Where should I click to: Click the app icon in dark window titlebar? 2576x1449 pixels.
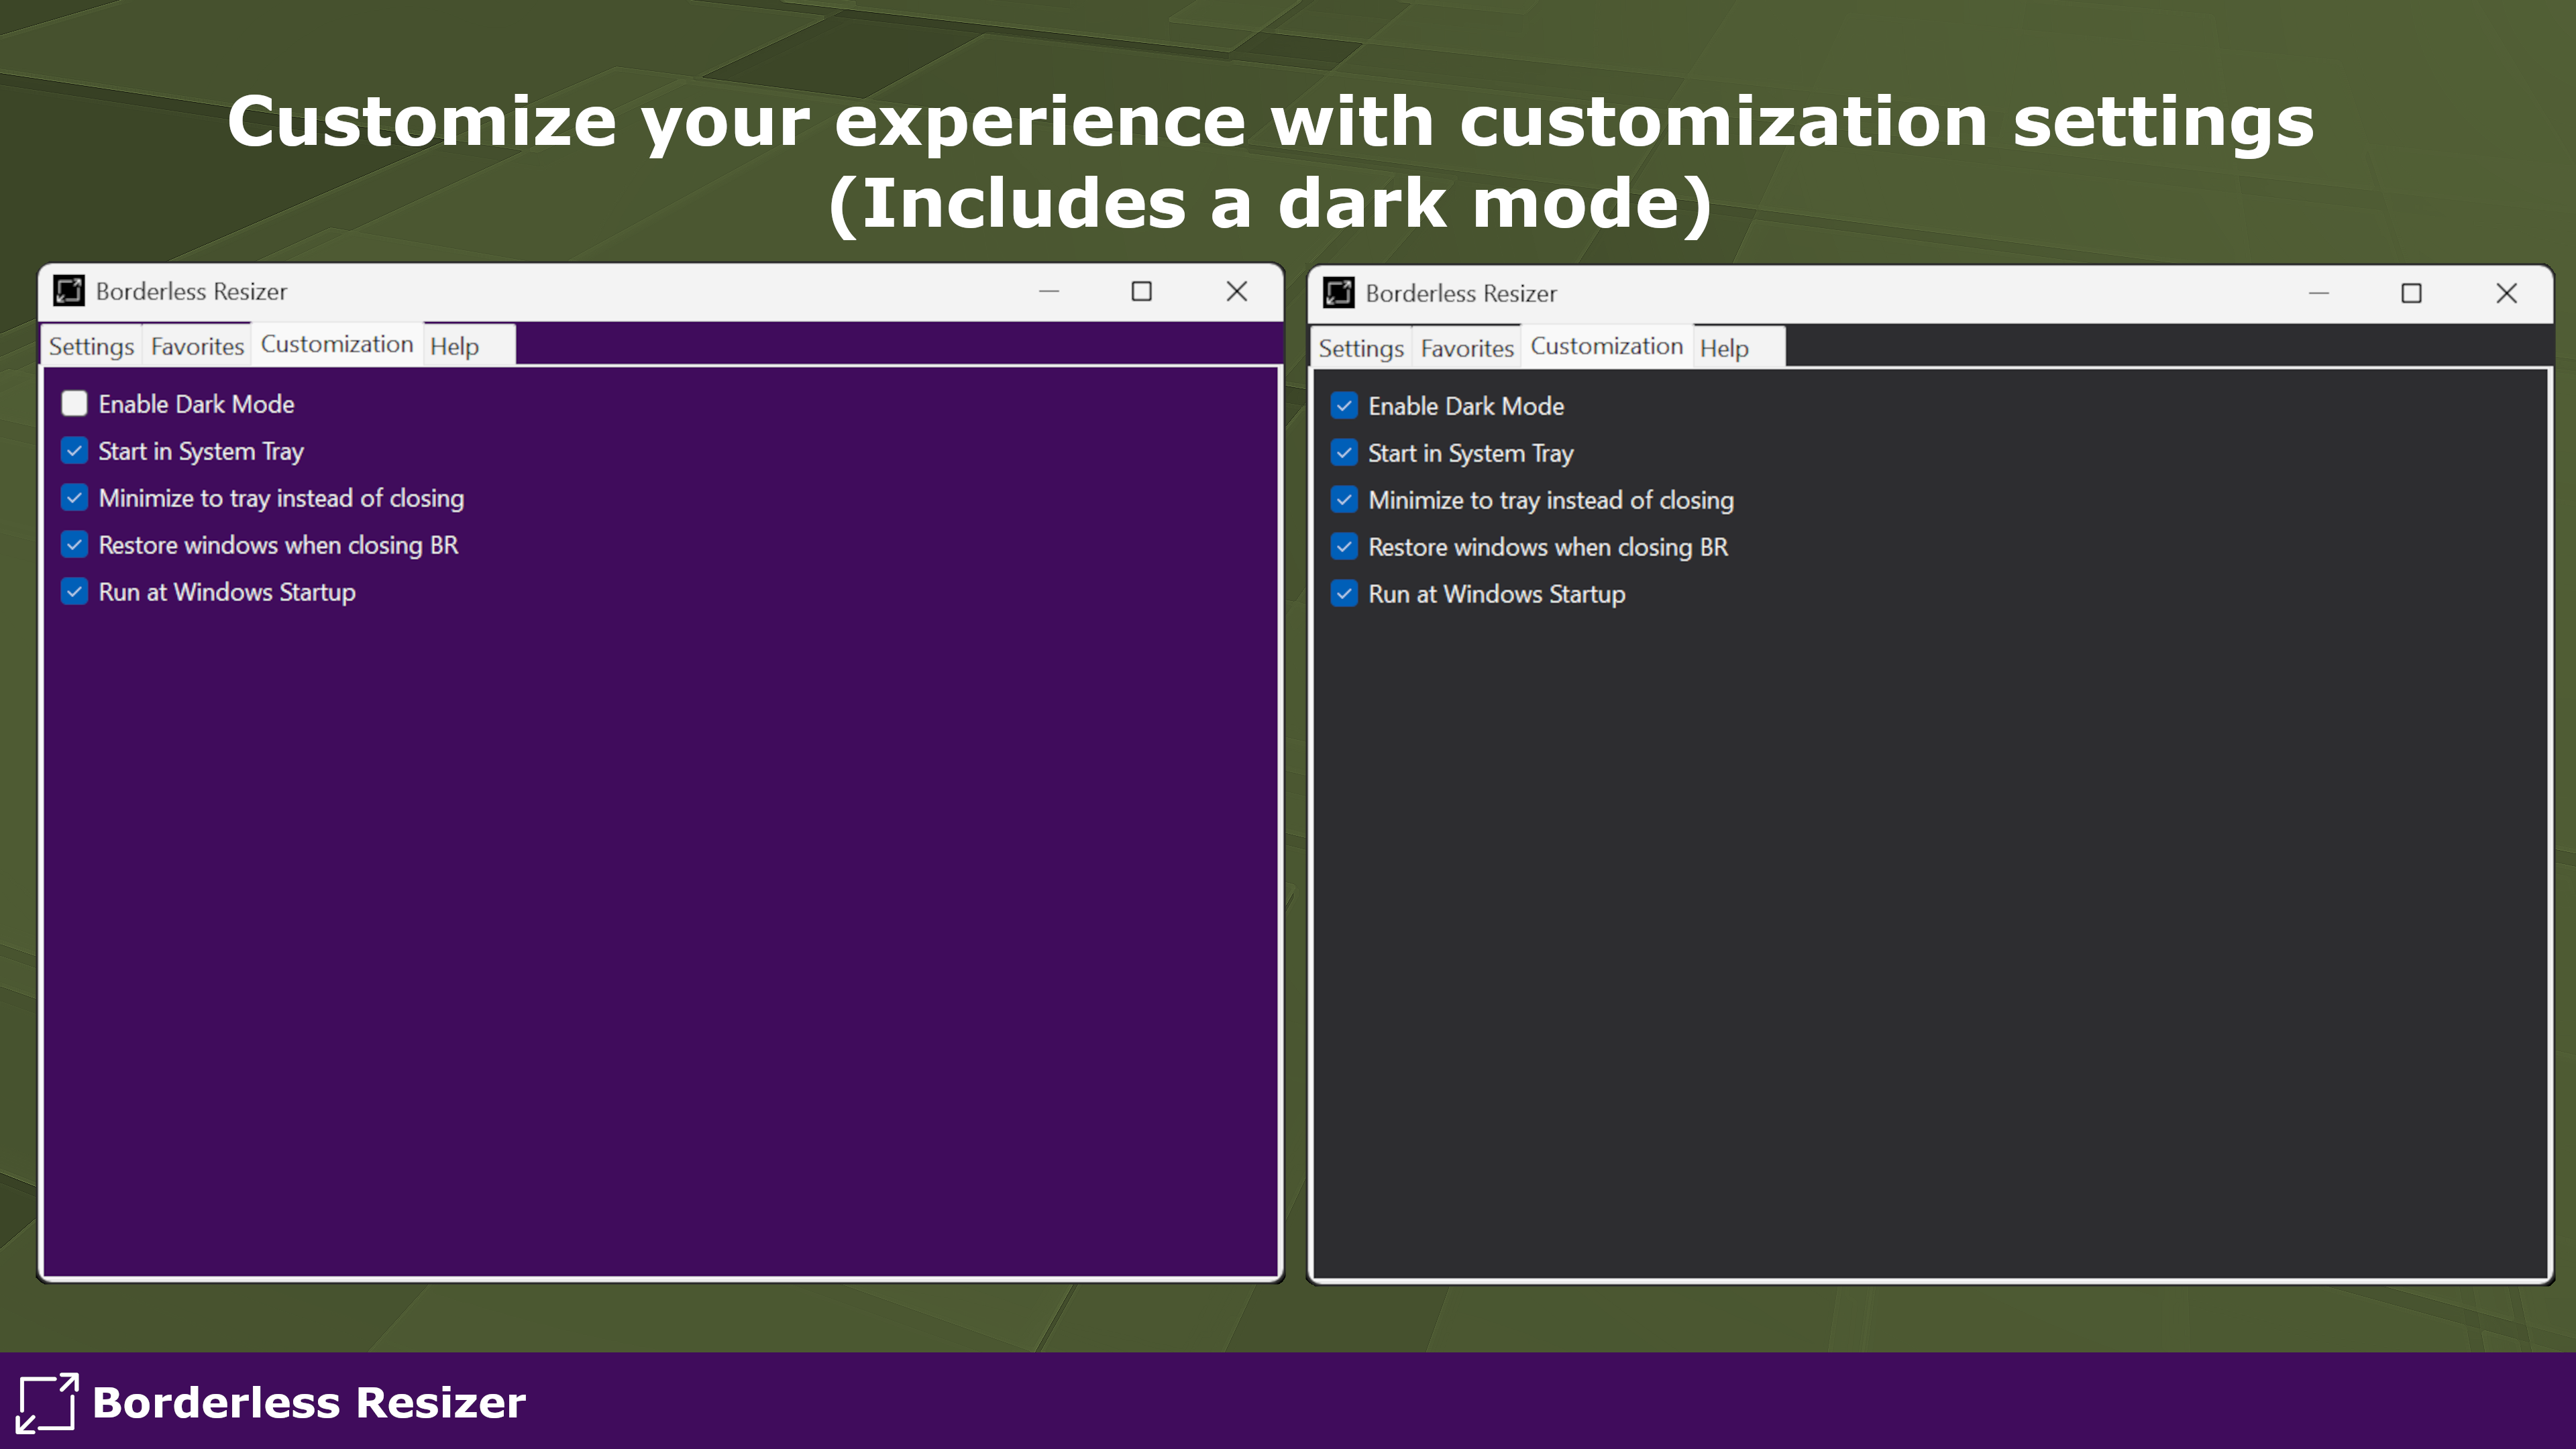[1338, 293]
